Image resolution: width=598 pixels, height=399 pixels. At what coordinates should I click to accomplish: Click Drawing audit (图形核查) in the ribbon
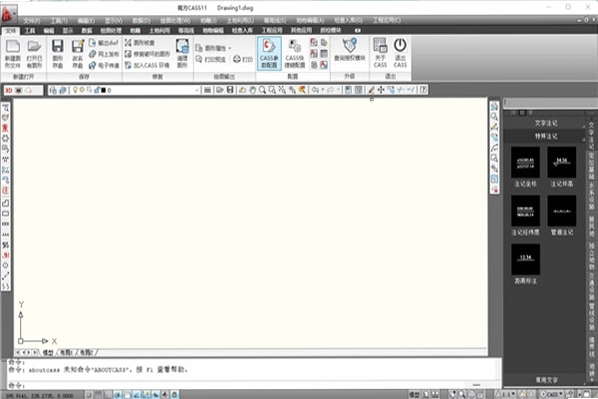pos(140,43)
